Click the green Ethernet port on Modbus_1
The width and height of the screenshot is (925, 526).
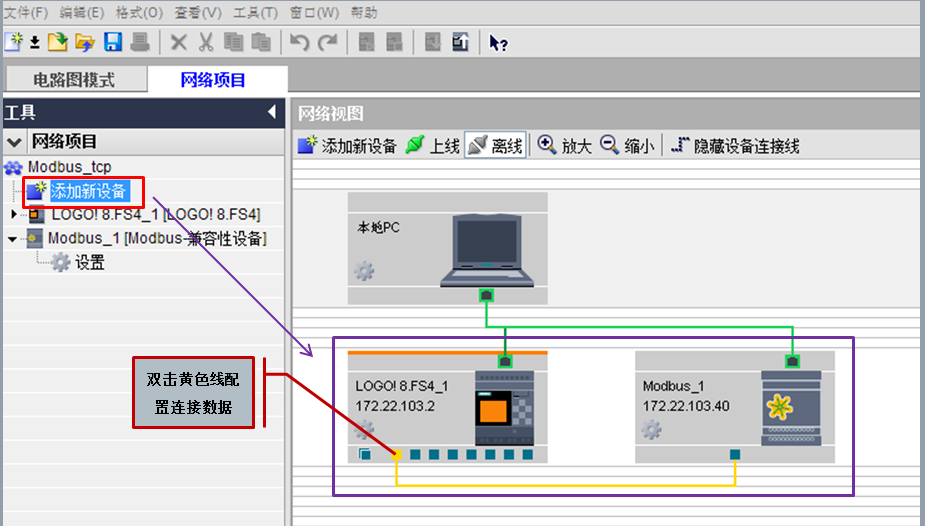[792, 361]
